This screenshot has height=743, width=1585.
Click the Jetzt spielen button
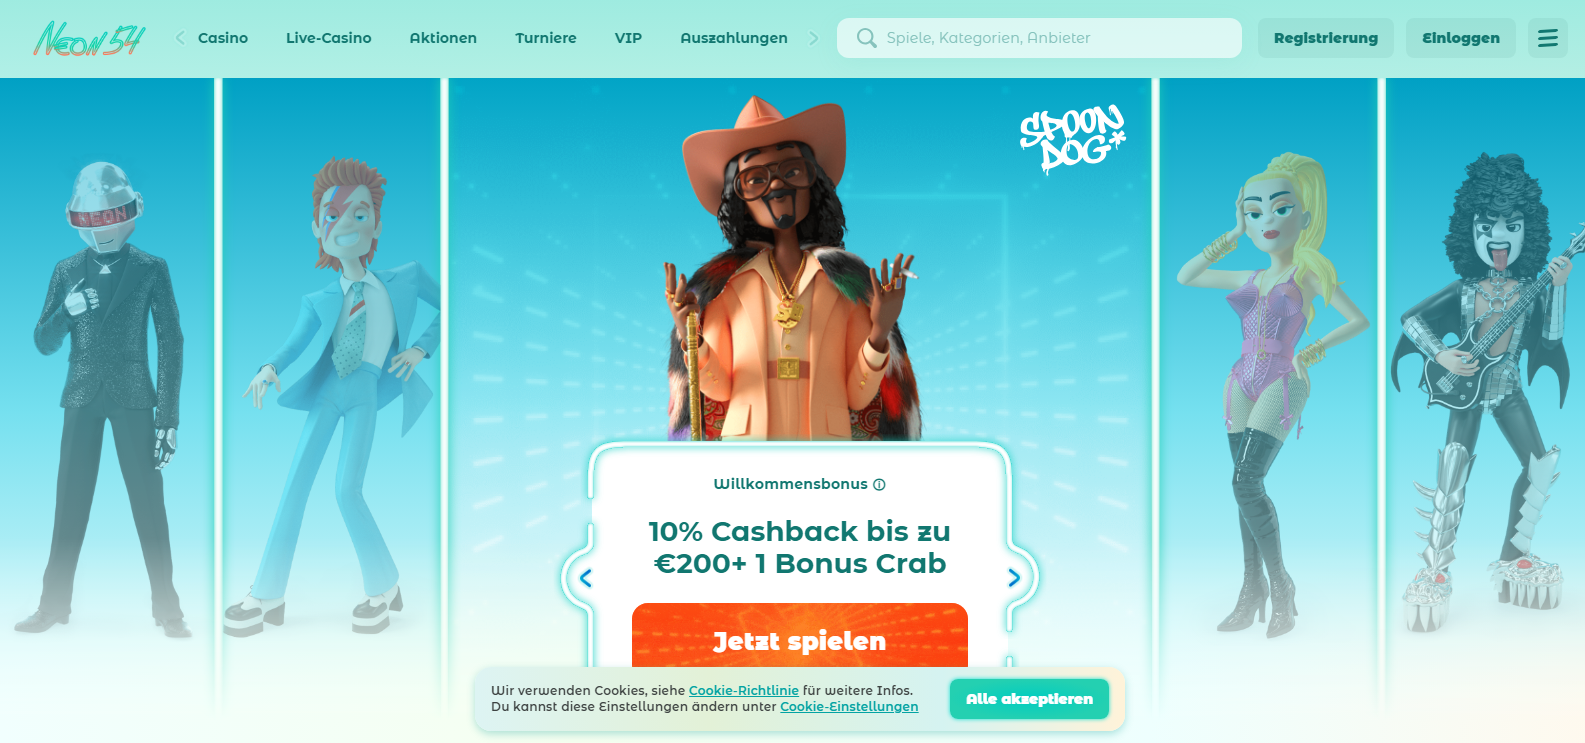coord(800,636)
